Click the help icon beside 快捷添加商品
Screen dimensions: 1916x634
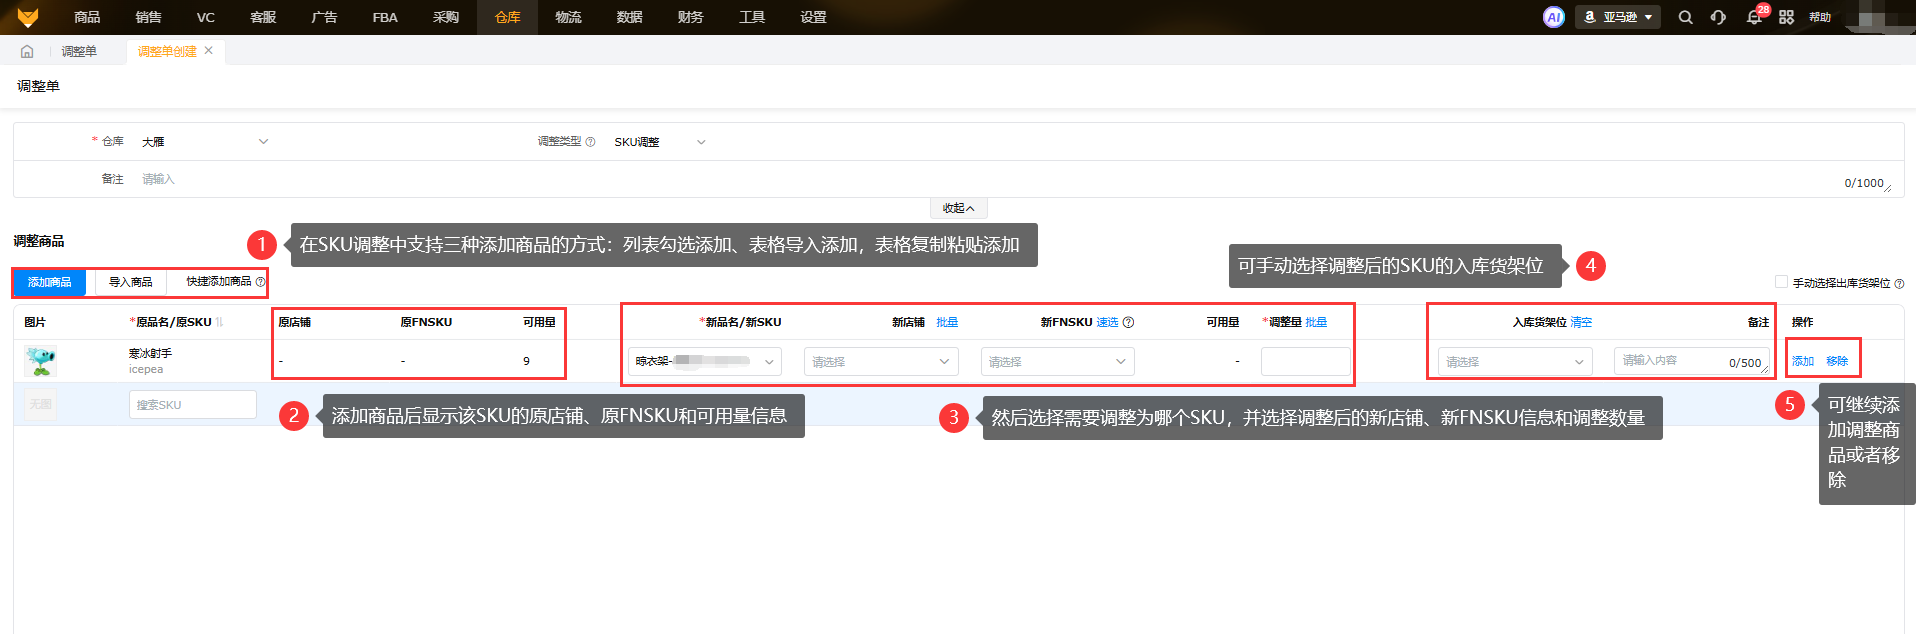click(260, 282)
